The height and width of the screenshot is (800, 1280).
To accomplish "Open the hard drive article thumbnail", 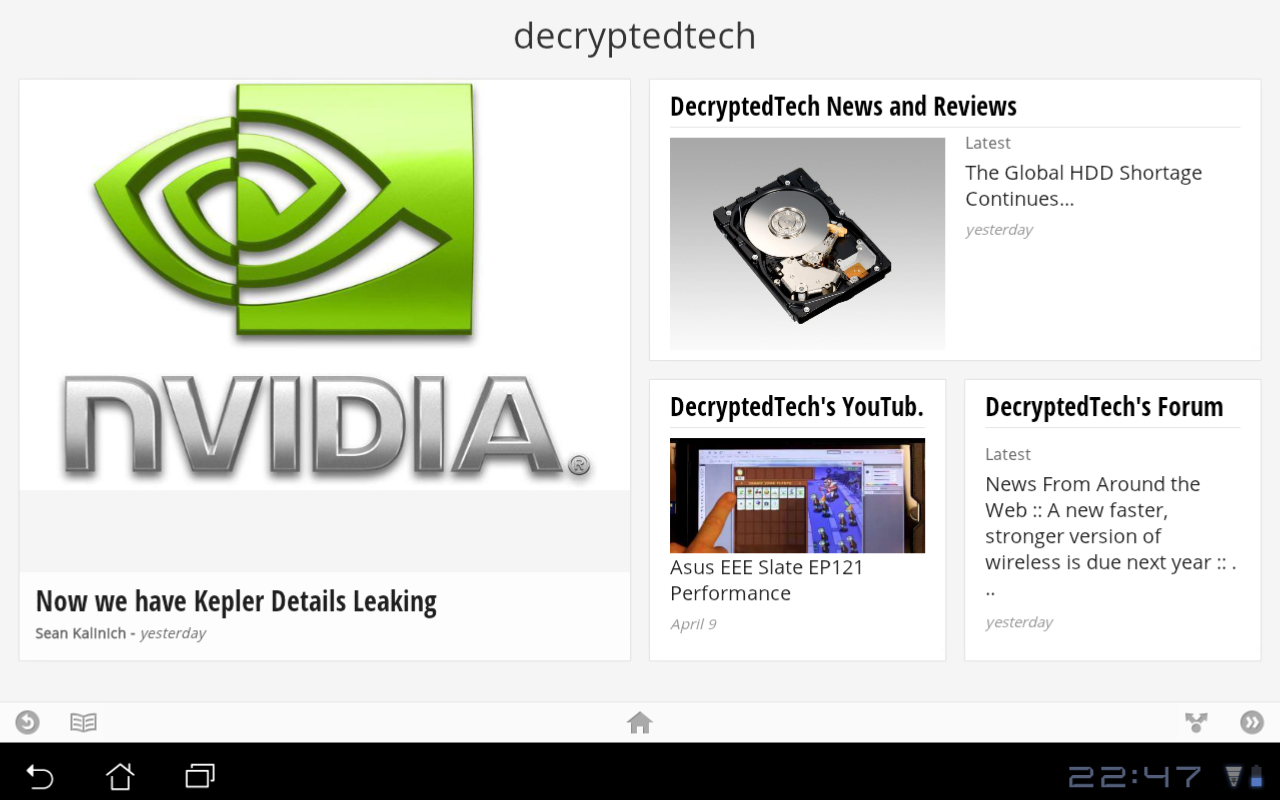I will (x=807, y=243).
